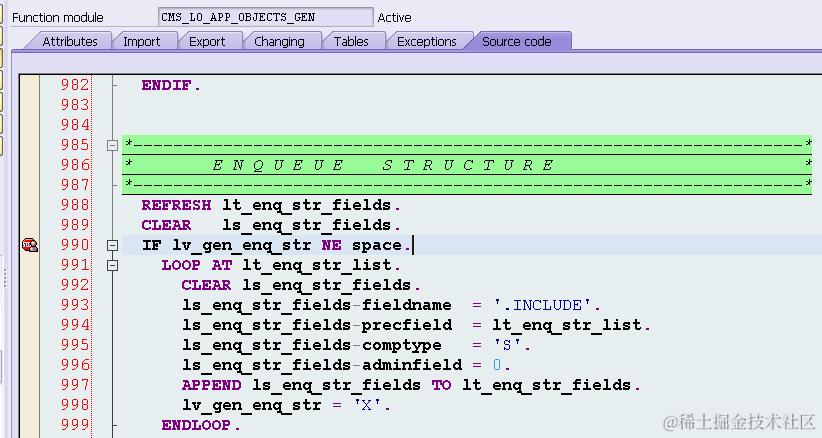This screenshot has height=438, width=822.
Task: Click the breakpoint margin beside line 993
Action: pyautogui.click(x=29, y=305)
